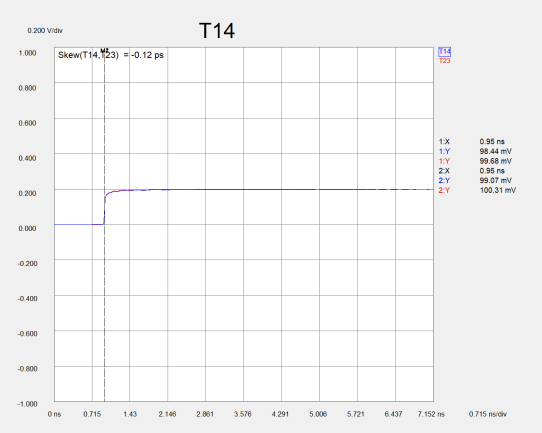Image resolution: width=542 pixels, height=433 pixels.
Task: Select the red T23 trace legend label
Action: click(445, 61)
